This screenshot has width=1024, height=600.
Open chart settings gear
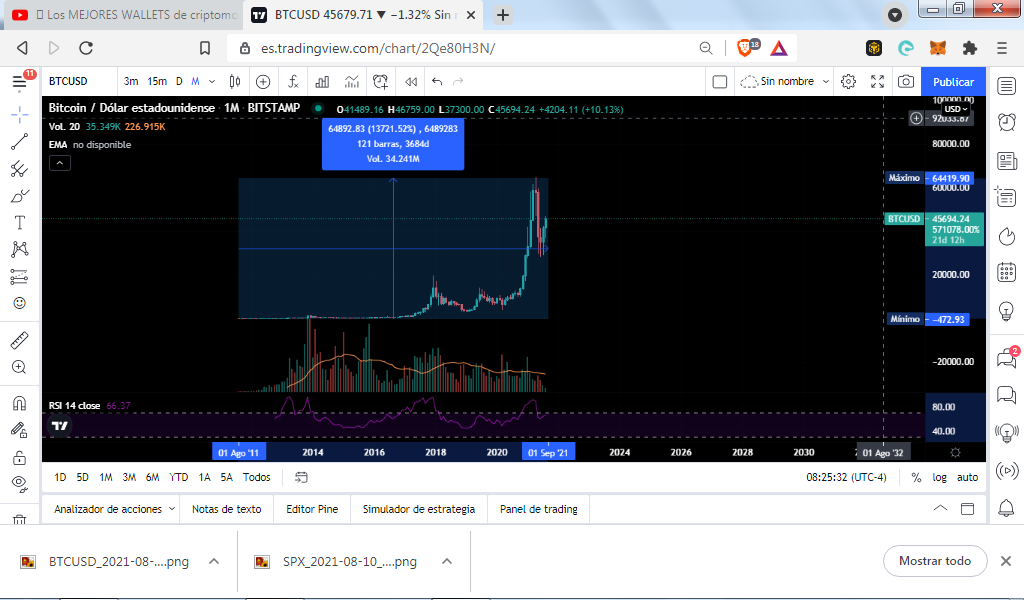point(848,82)
